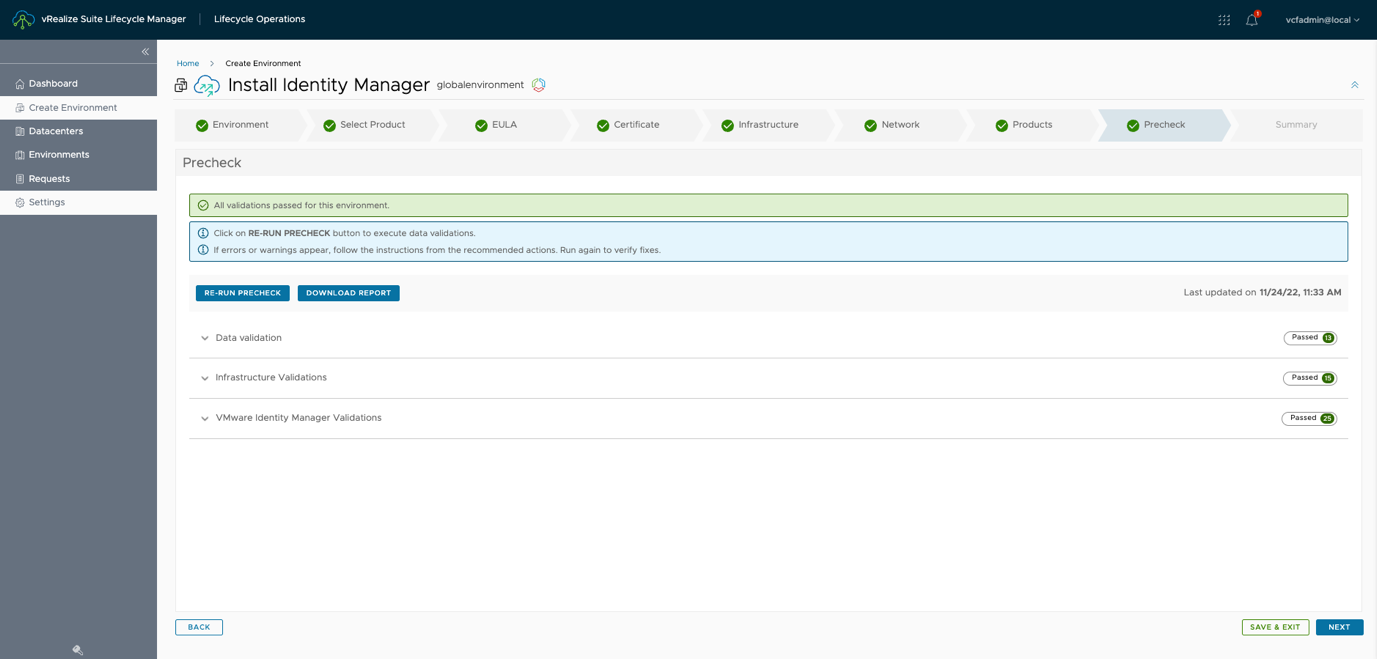The image size is (1377, 659).
Task: Select Create Environment in sidebar
Action: click(78, 108)
